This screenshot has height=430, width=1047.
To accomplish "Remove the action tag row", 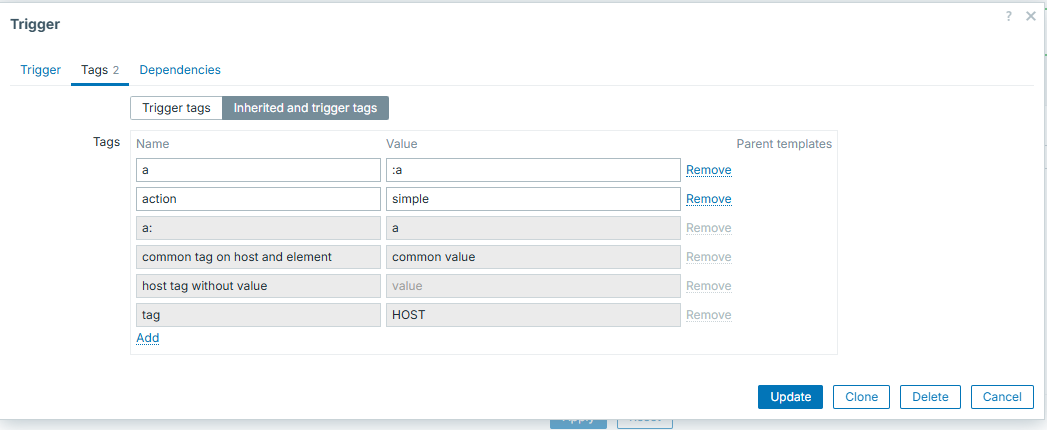I will 708,199.
